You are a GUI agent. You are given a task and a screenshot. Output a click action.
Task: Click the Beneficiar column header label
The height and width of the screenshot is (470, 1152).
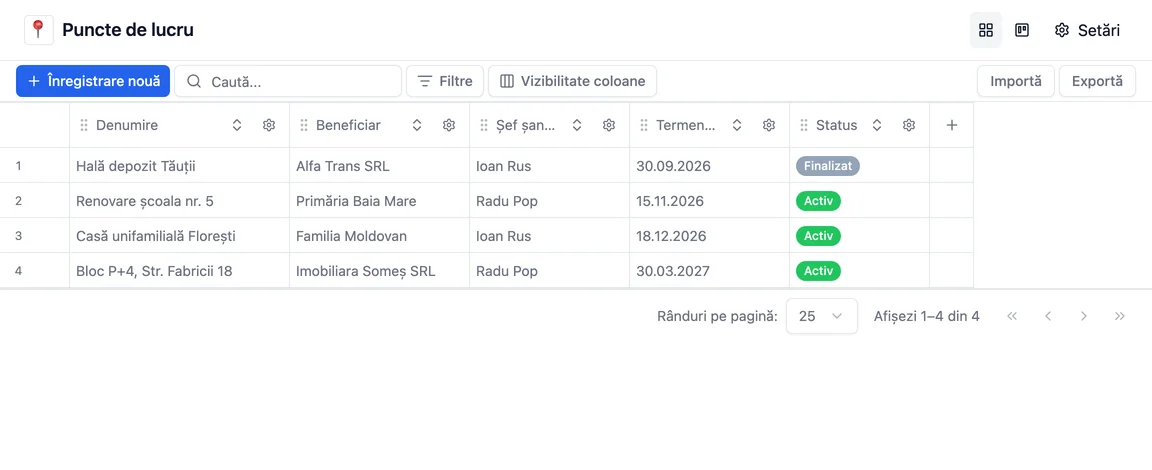pyautogui.click(x=348, y=126)
